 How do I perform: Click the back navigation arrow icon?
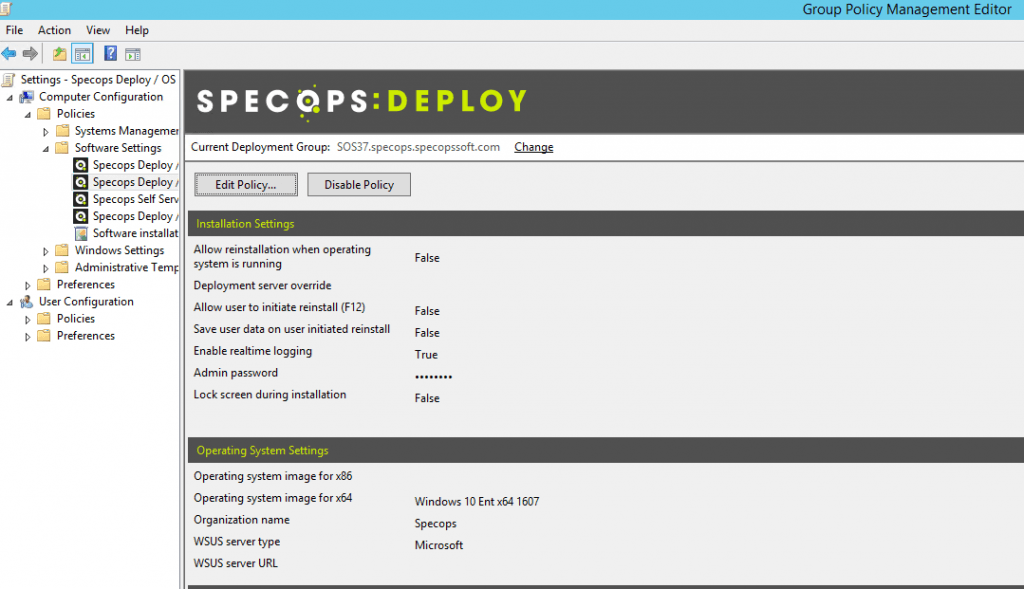pyautogui.click(x=9, y=53)
